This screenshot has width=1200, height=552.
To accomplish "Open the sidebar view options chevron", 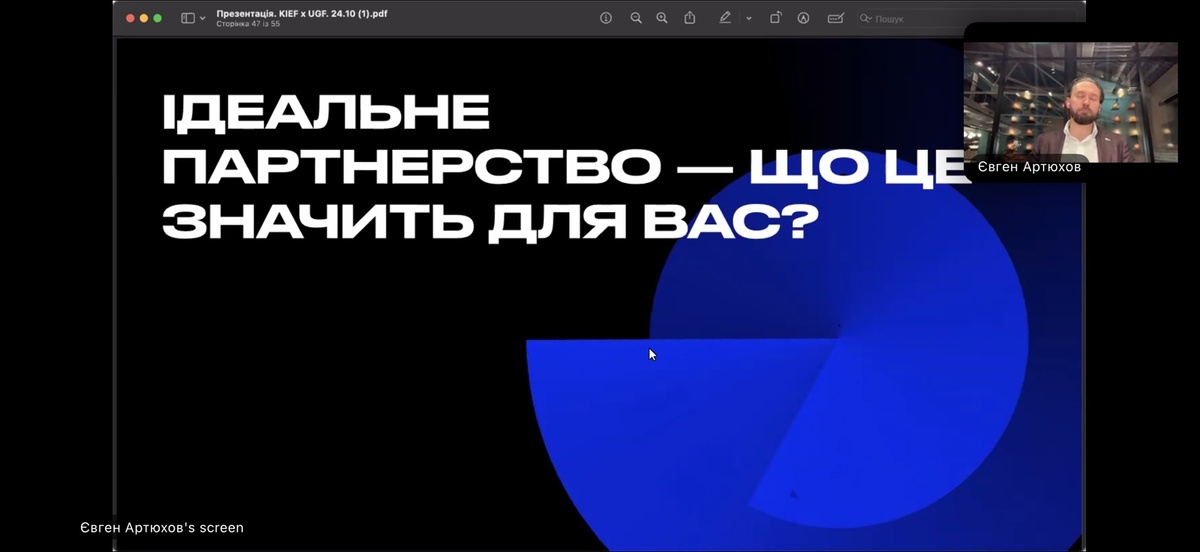I will pyautogui.click(x=202, y=18).
